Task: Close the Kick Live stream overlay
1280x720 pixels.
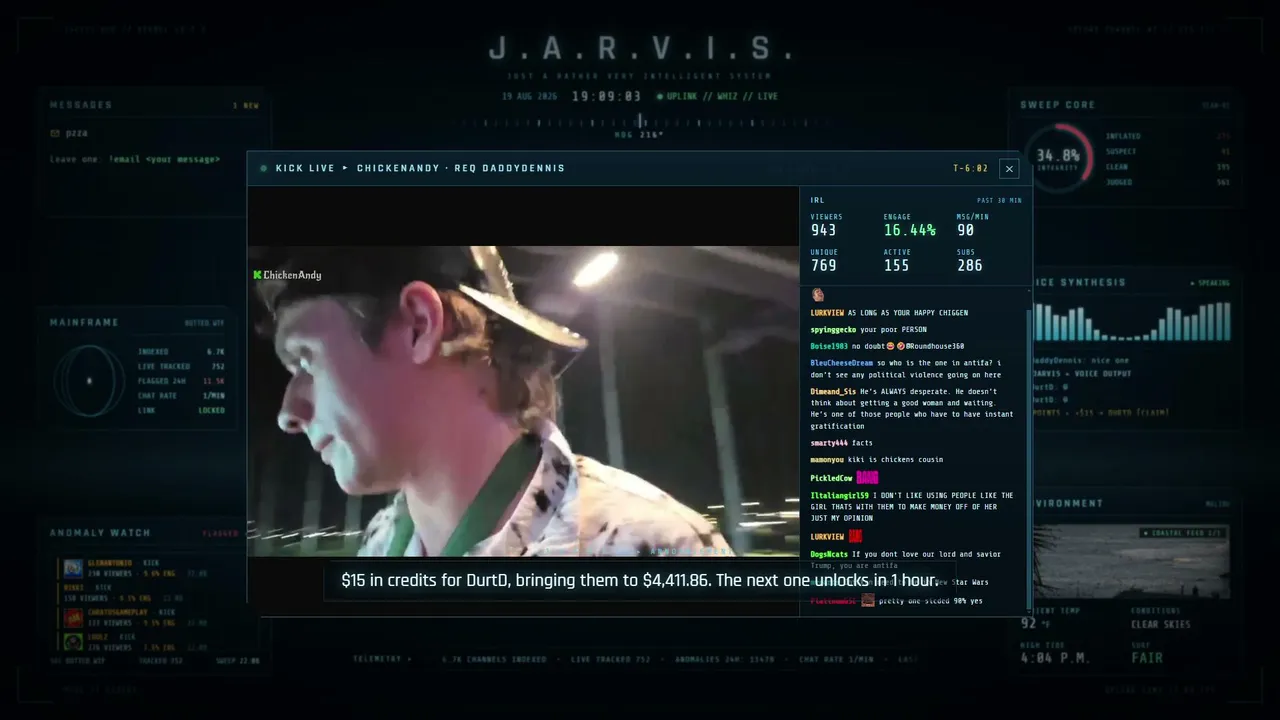Action: [x=1009, y=169]
